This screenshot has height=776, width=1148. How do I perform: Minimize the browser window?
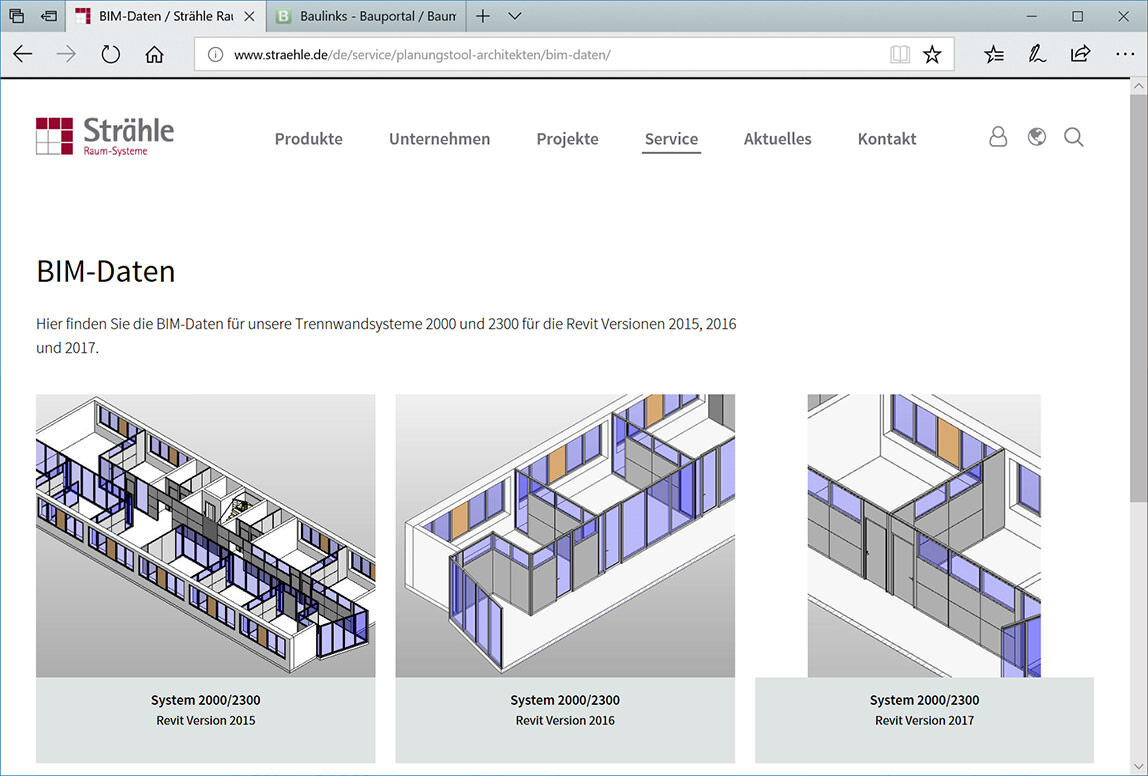[1032, 15]
